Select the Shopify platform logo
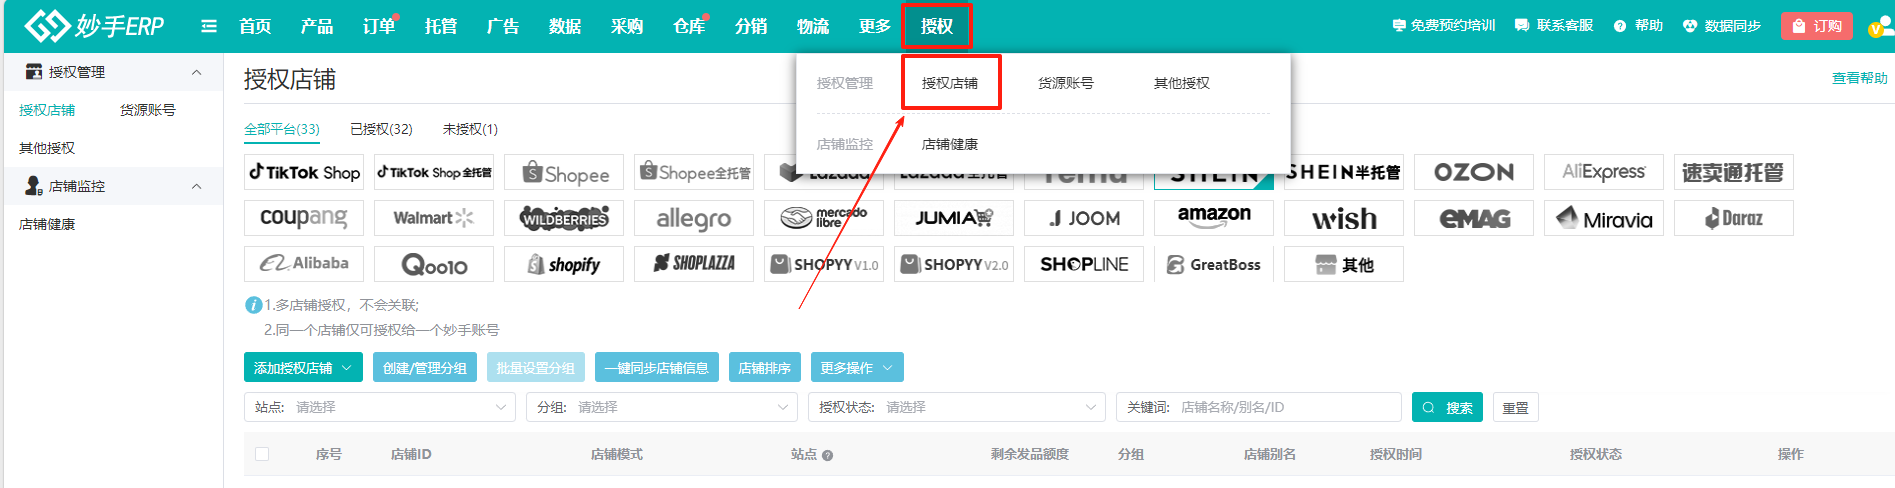The image size is (1895, 488). [564, 264]
